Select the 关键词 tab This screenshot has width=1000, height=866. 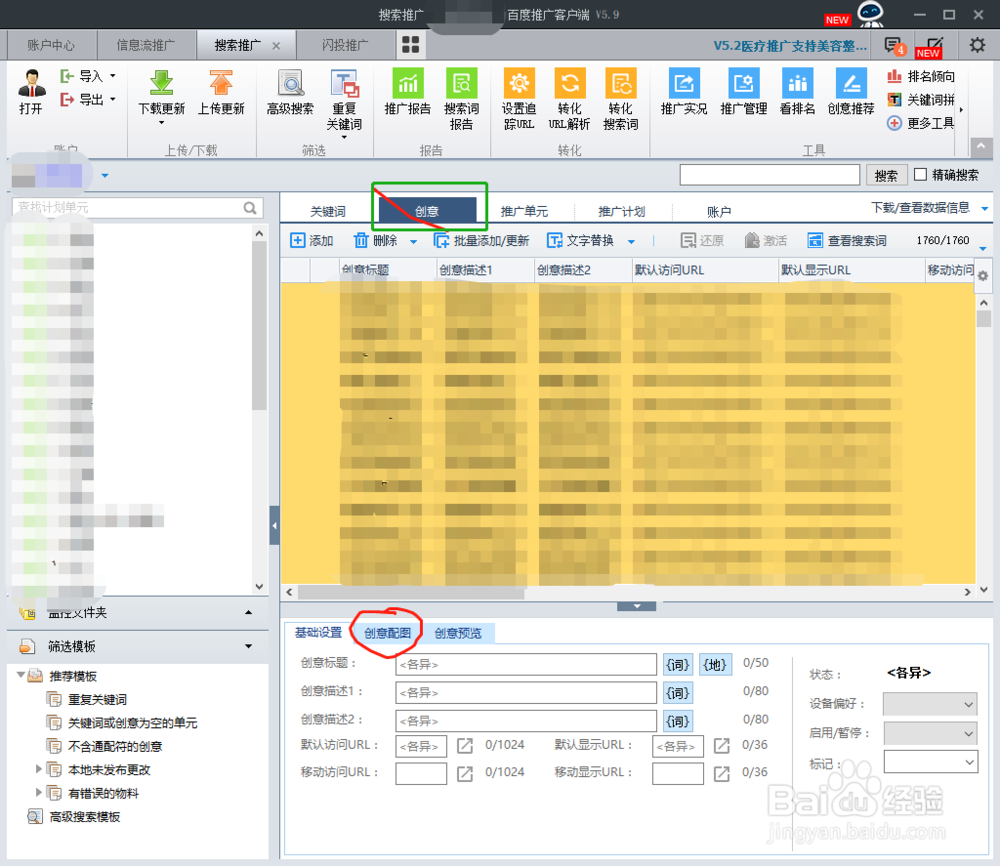(x=328, y=211)
